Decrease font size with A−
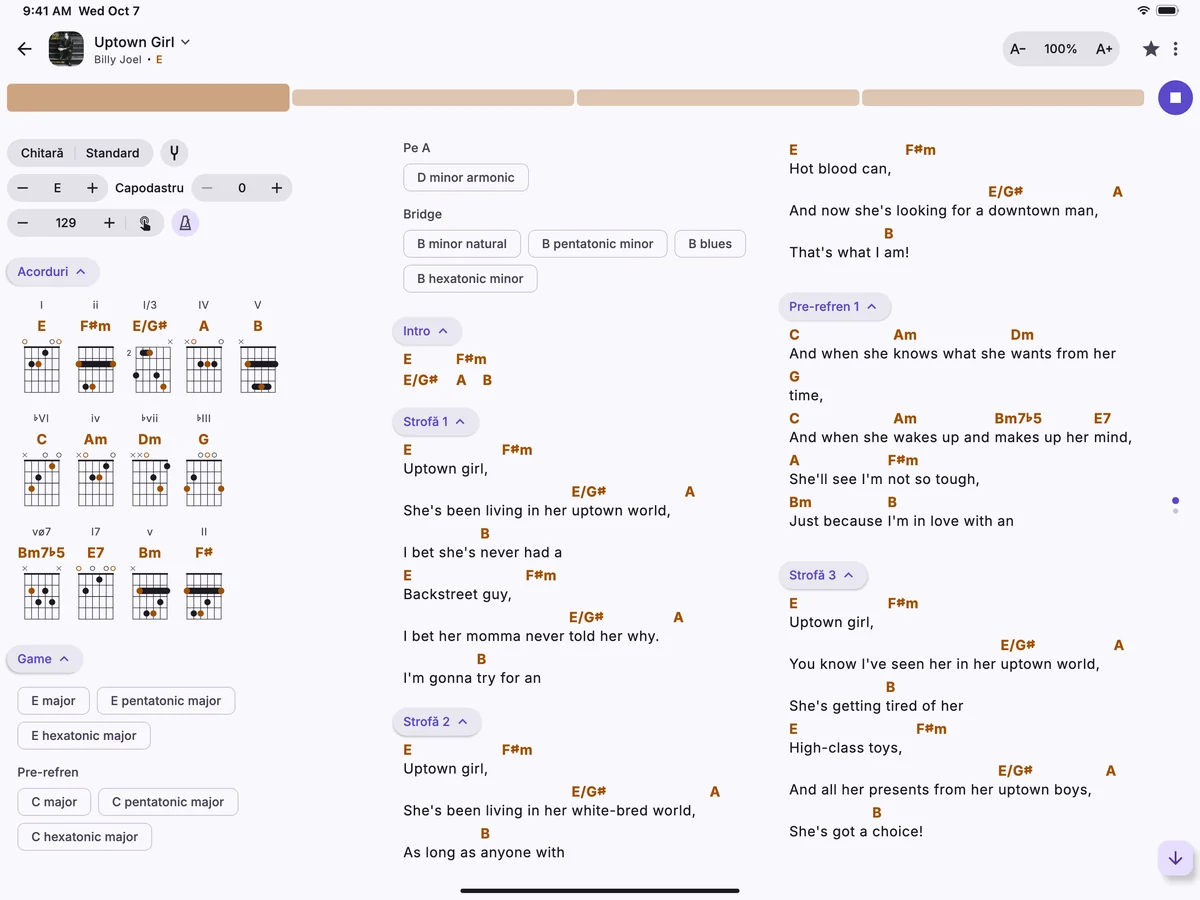 tap(1018, 49)
